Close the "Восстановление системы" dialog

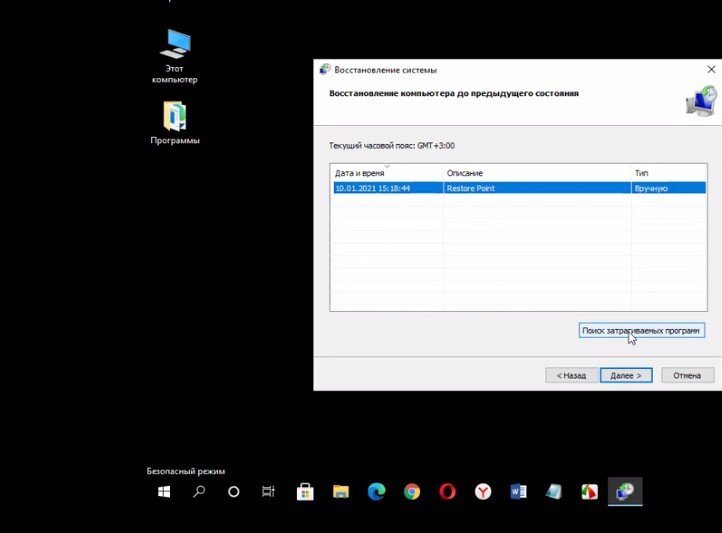click(x=711, y=70)
